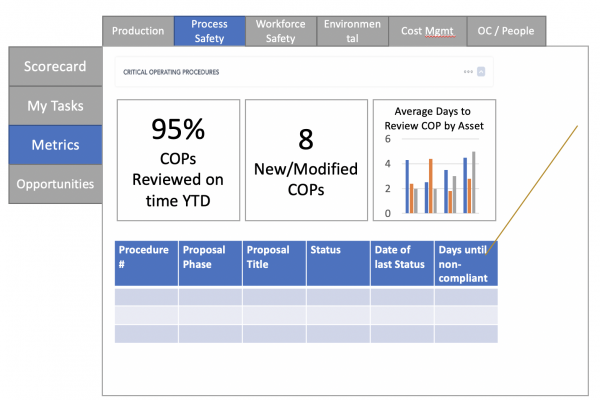Click the chart title Average Days to Review COP by Asset
Image resolution: width=600 pixels, height=400 pixels.
click(434, 118)
